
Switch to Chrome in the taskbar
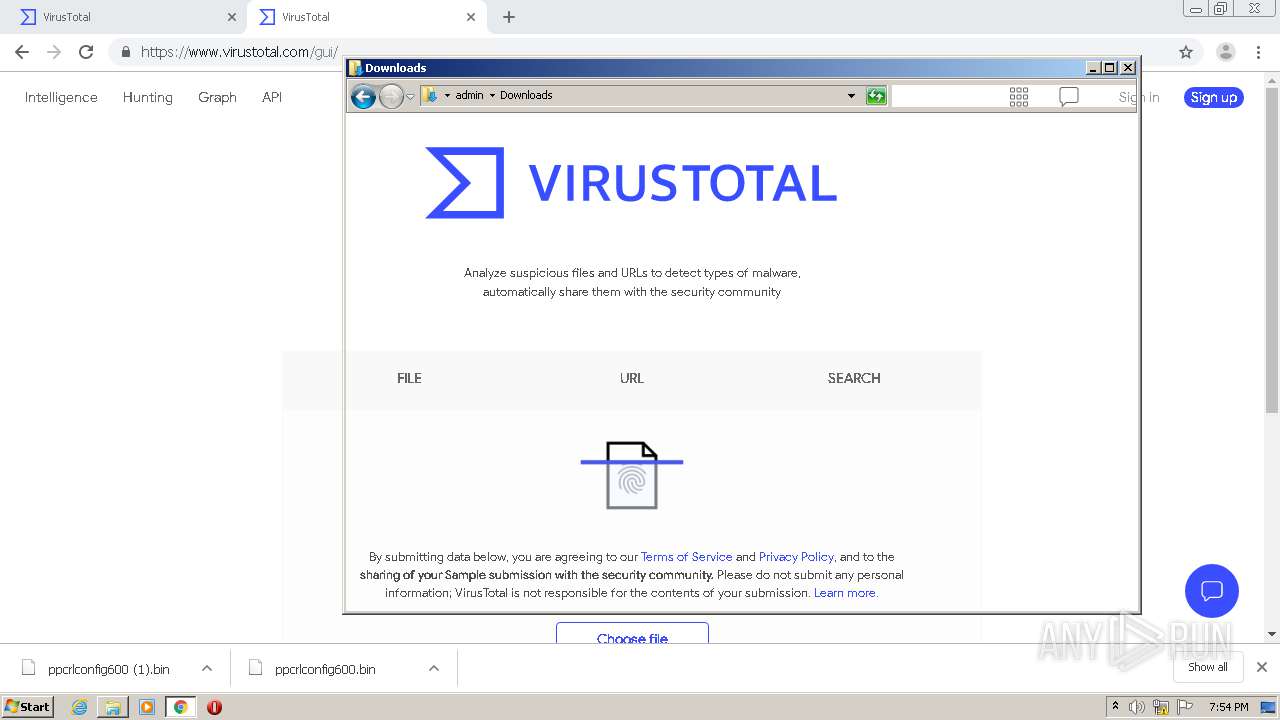tap(181, 707)
